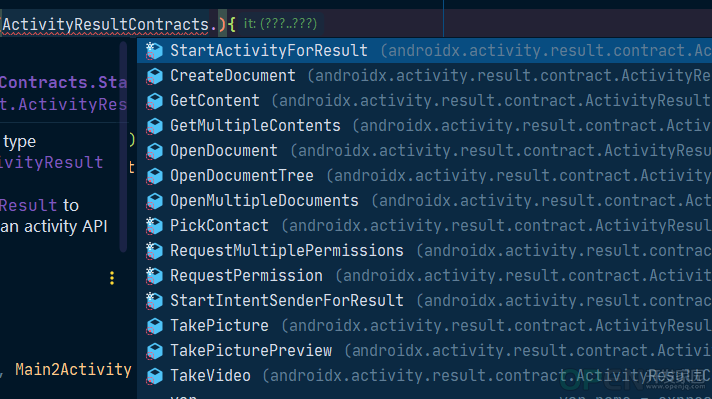Pick StartIntentSenderForResult from the list
The image size is (712, 399).
425,300
